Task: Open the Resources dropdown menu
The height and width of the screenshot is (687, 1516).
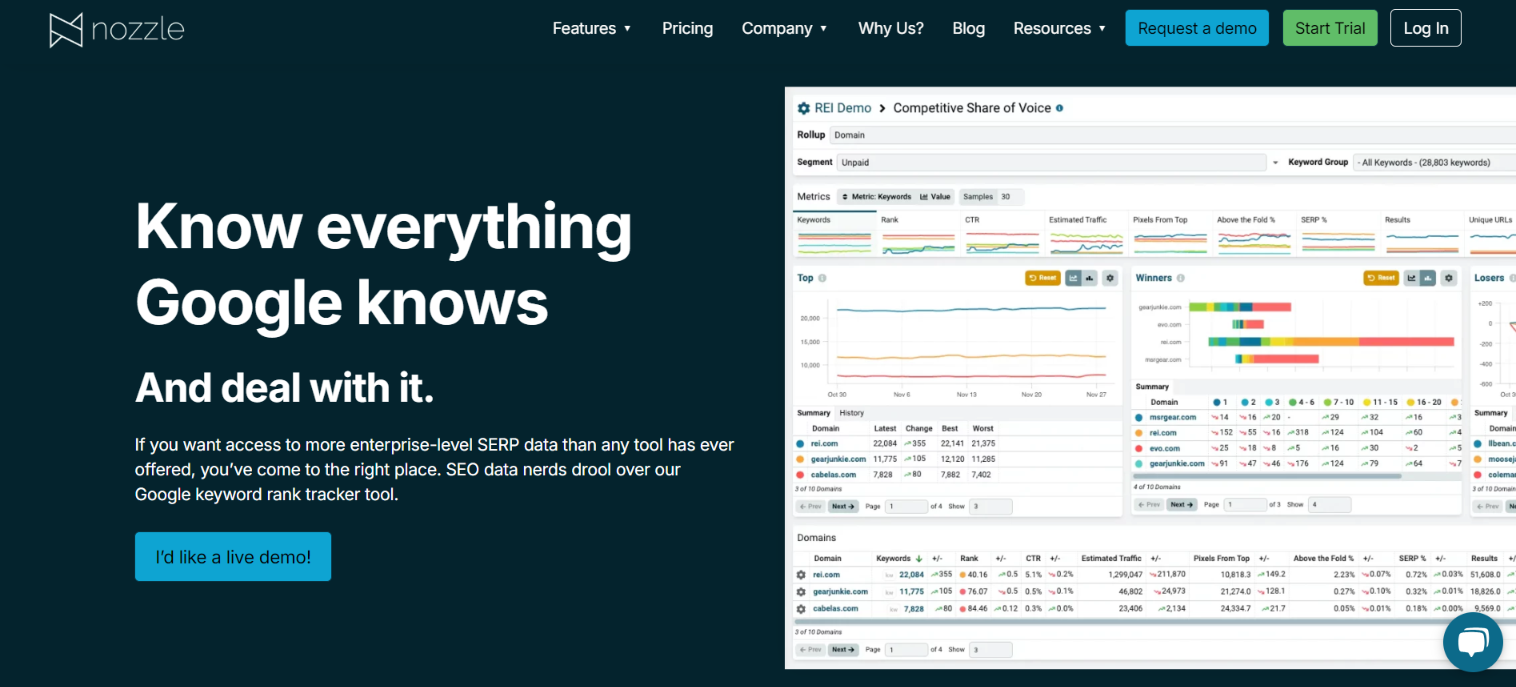Action: click(1060, 28)
